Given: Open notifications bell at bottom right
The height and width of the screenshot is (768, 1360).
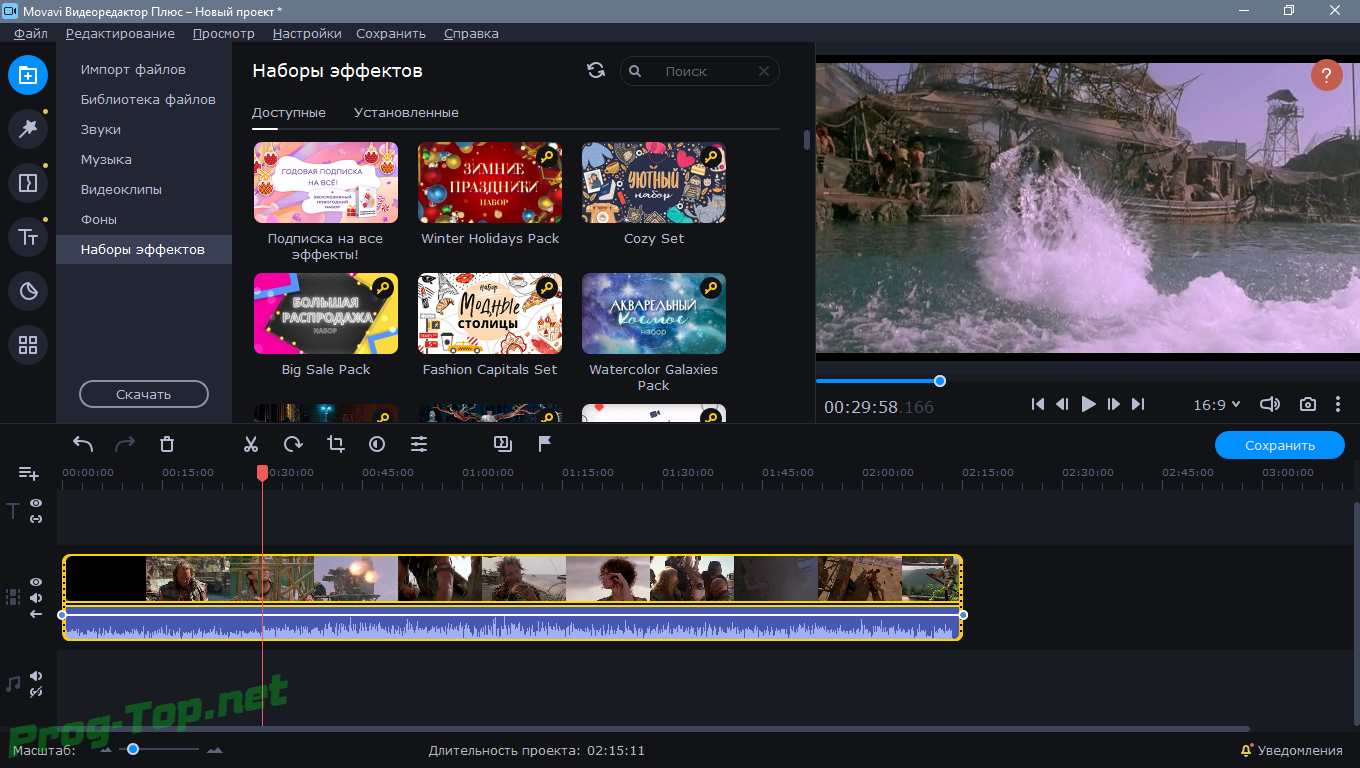Looking at the screenshot, I should click(1246, 750).
